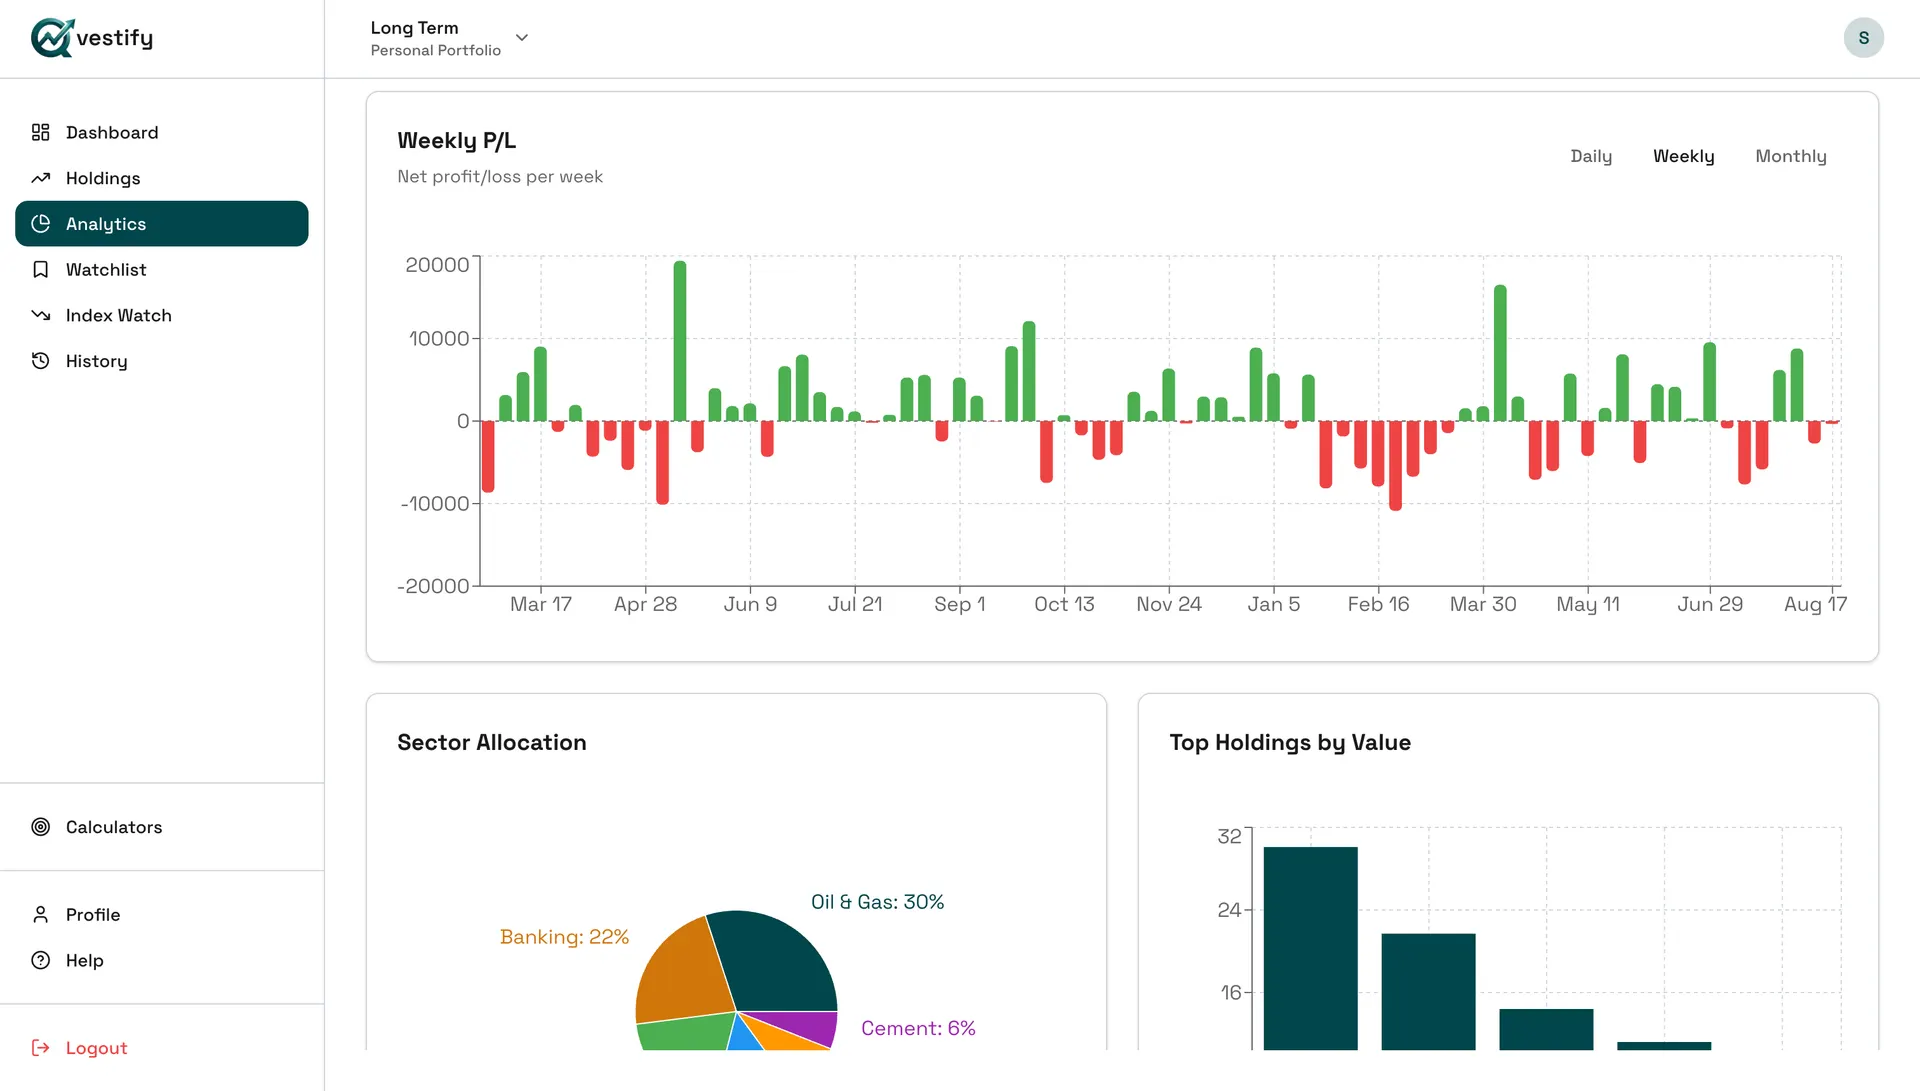This screenshot has height=1091, width=1920.
Task: Navigate to Watchlist
Action: (x=162, y=270)
